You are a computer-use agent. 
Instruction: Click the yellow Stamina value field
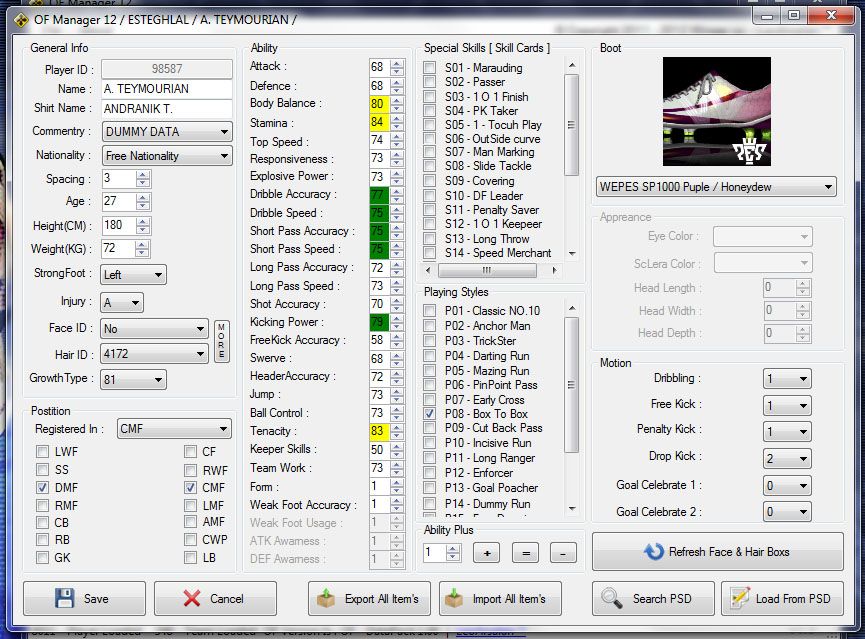tap(377, 122)
